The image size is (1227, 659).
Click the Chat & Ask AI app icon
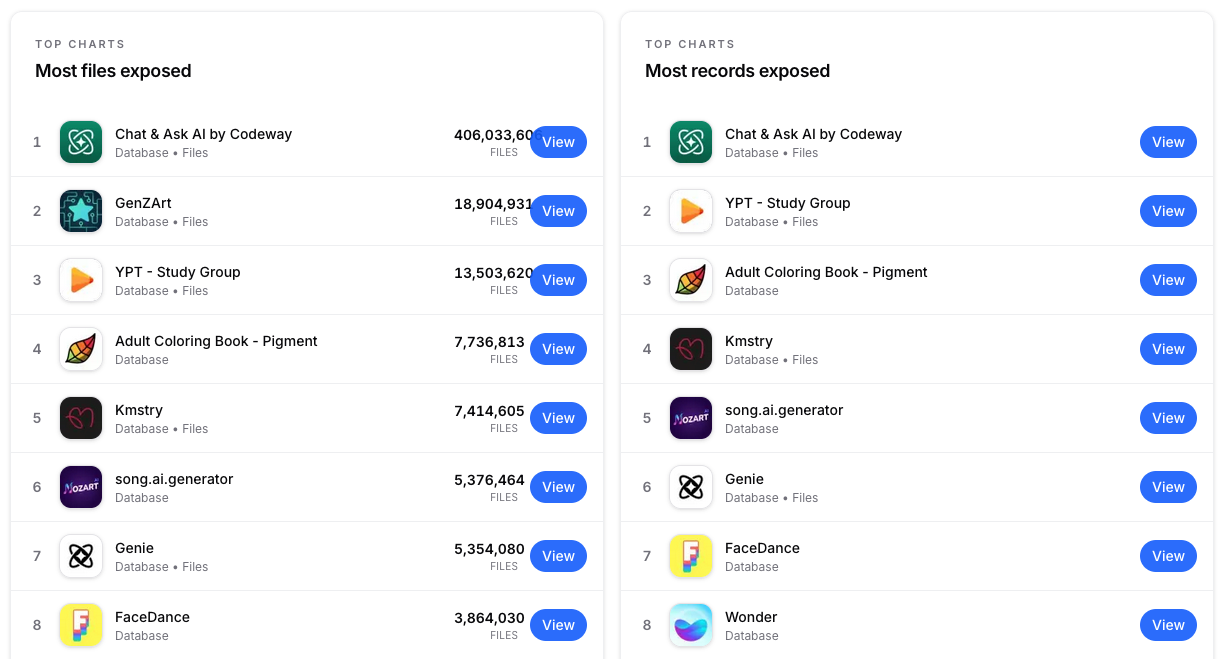point(81,142)
